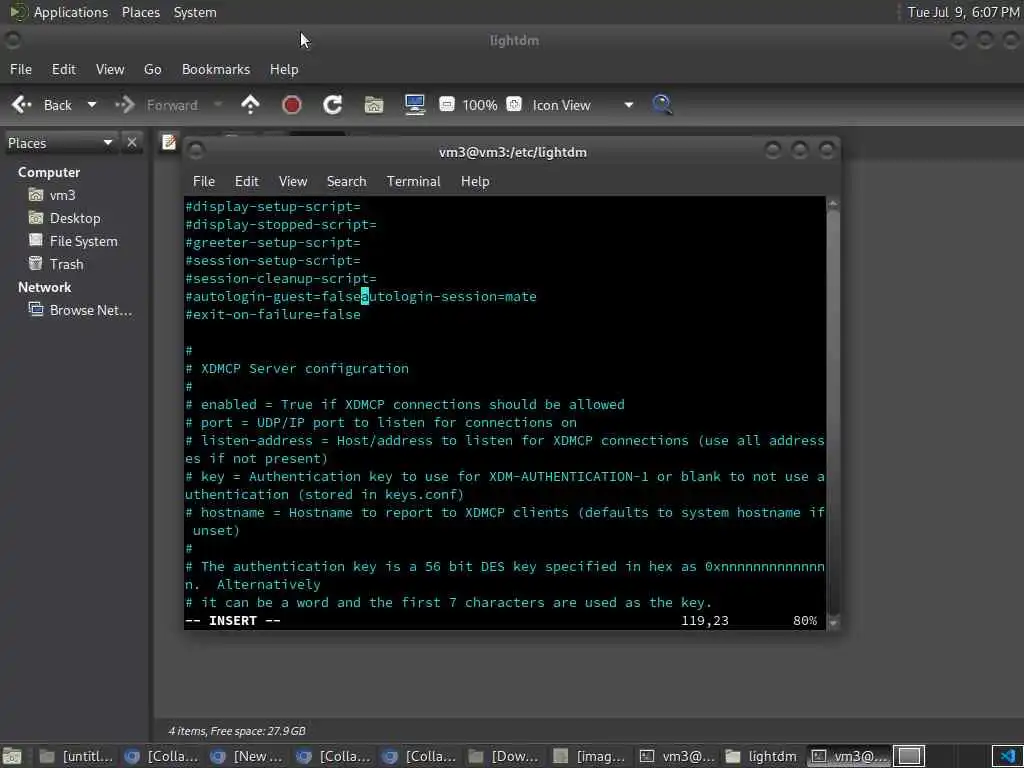Image resolution: width=1024 pixels, height=768 pixels.
Task: Zoom in using the plus icon
Action: (514, 104)
